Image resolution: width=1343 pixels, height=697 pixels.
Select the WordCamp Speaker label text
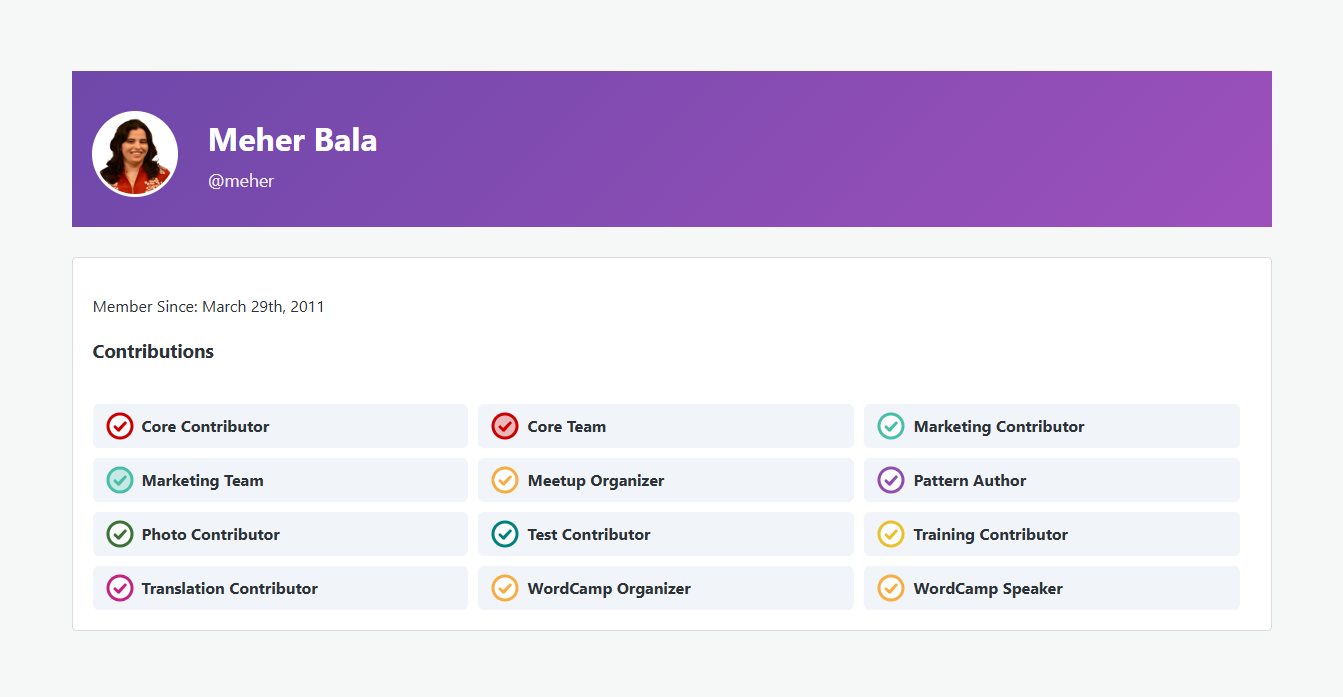[x=987, y=588]
